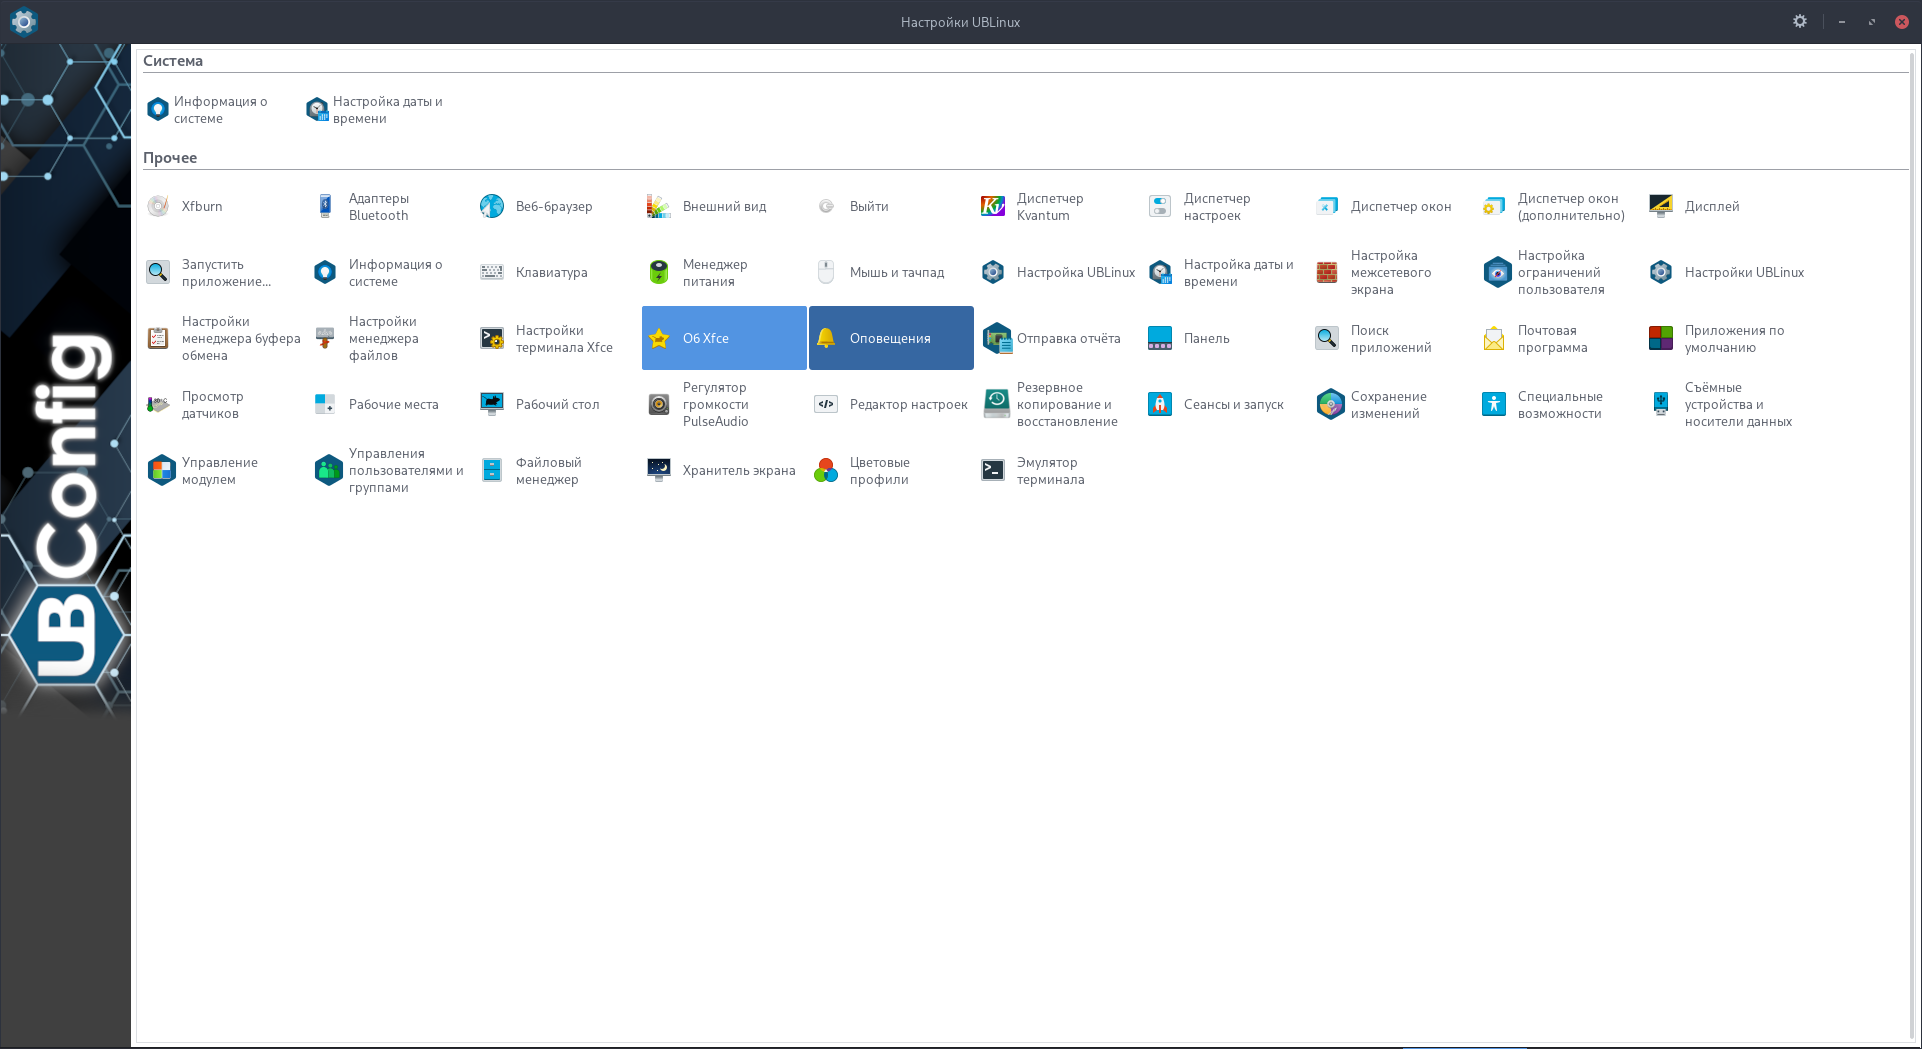
Task: Launch Адаптеры Bluetooth settings
Action: [x=325, y=207]
